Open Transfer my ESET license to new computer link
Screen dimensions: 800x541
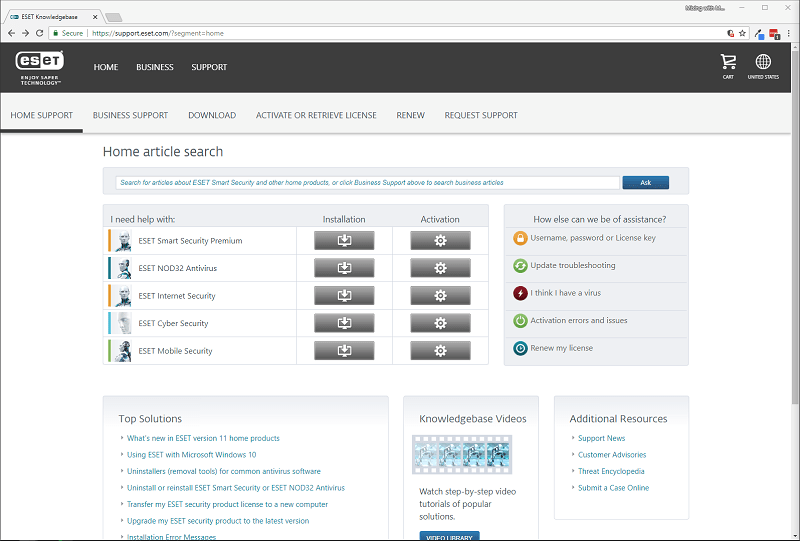tap(227, 504)
